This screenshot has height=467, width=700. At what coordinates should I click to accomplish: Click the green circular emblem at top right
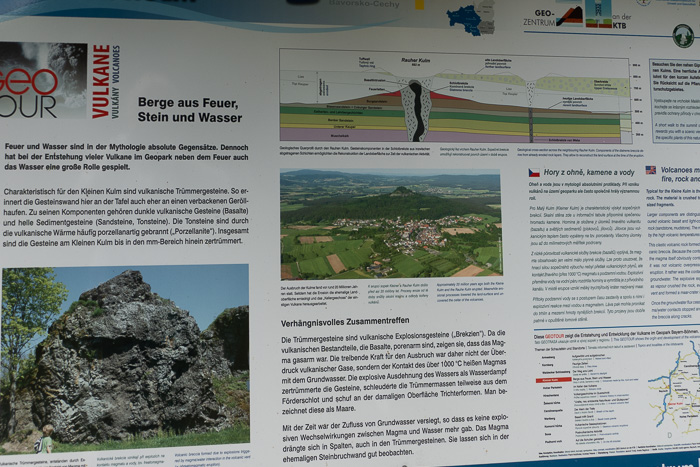click(x=683, y=35)
